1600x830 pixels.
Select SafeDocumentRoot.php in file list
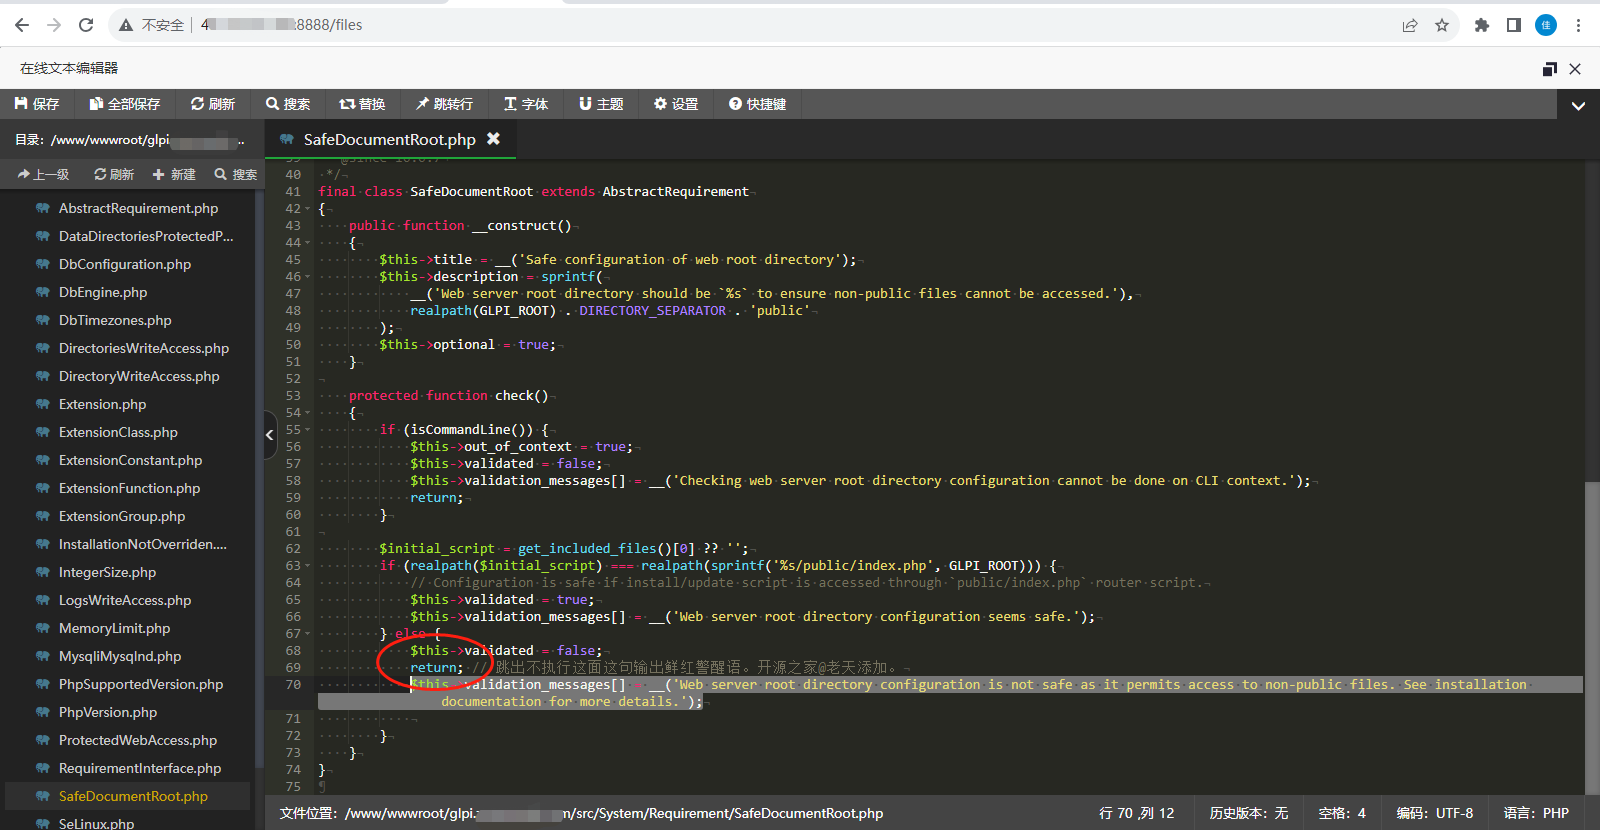click(x=133, y=796)
